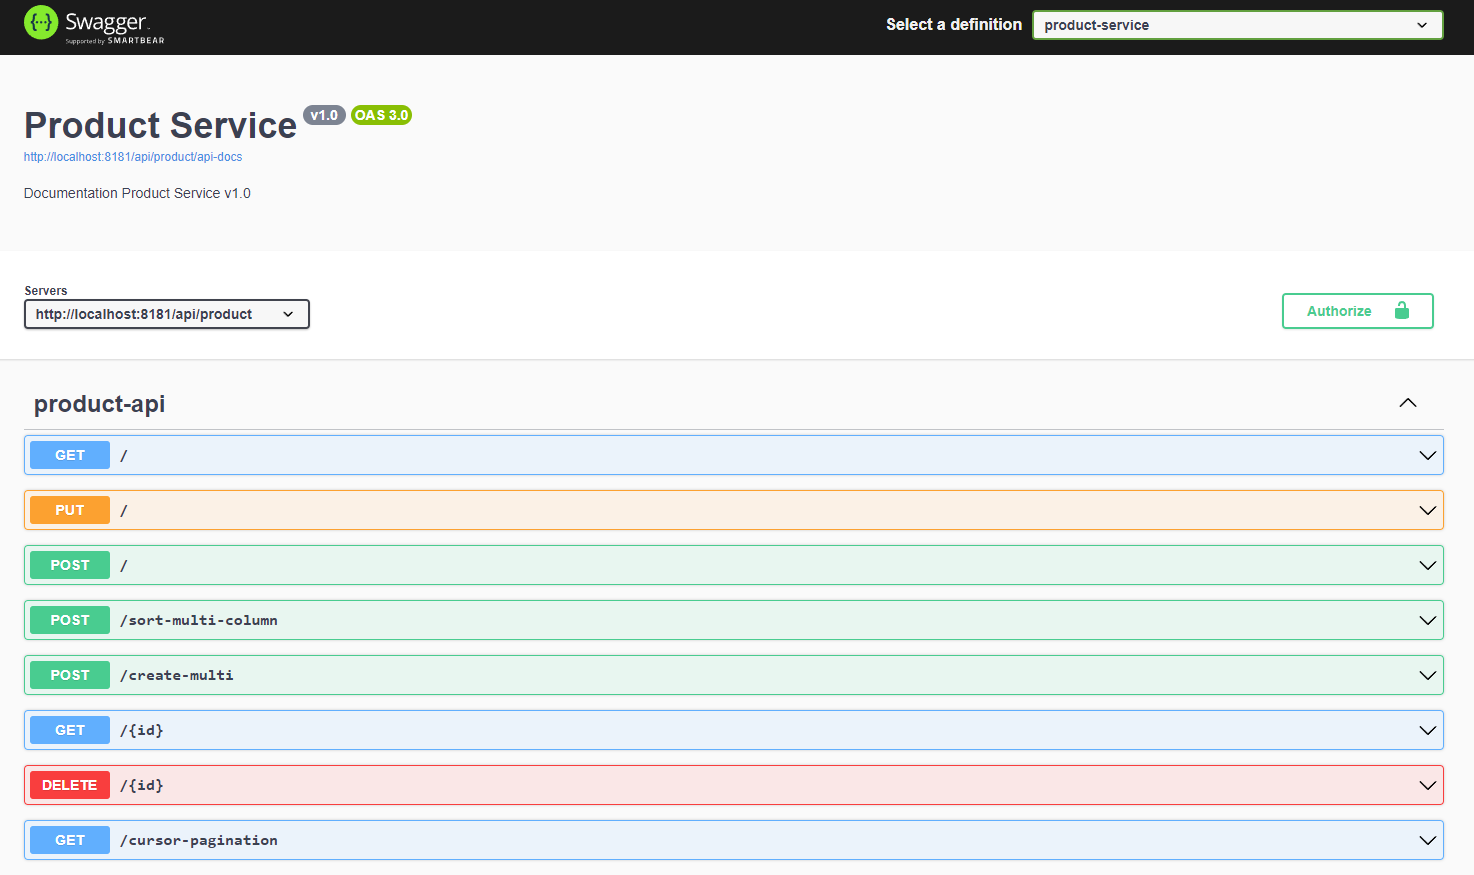Screen dimensions: 1474x875
Task: Click the POST badge for the root path
Action: [70, 565]
